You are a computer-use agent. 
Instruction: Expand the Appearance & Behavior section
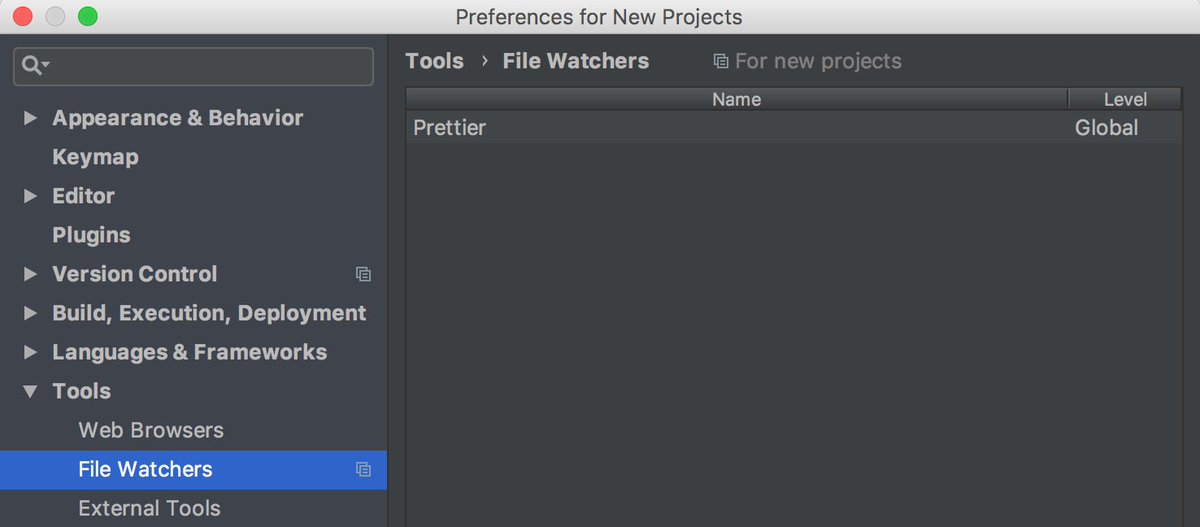coord(31,118)
